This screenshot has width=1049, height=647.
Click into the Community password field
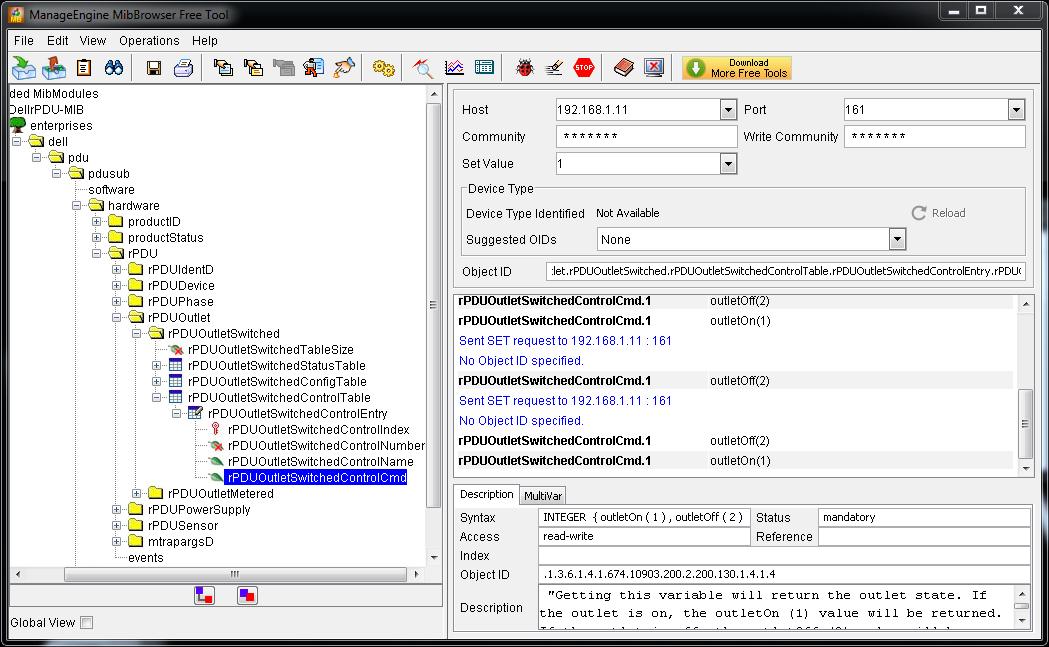click(x=646, y=136)
